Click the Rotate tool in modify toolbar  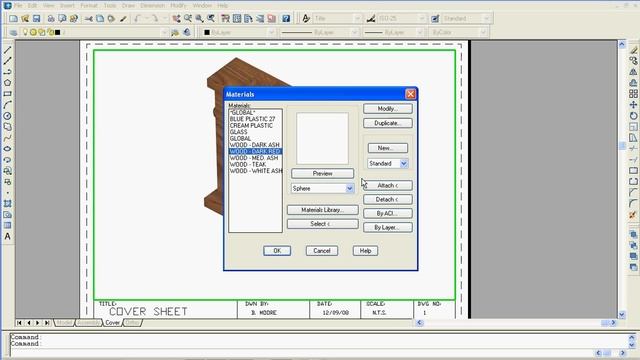(x=633, y=116)
